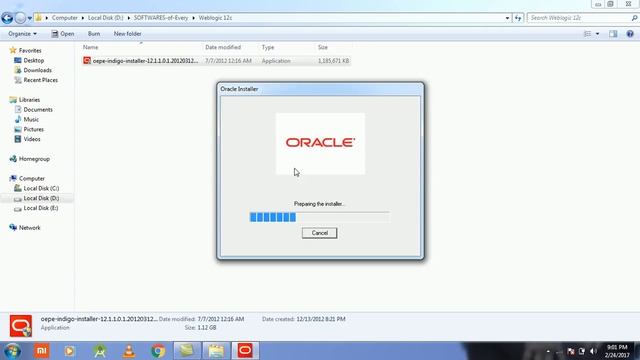Click the volume speaker tray icon
Viewport: 640px width, 360px height.
[593, 351]
